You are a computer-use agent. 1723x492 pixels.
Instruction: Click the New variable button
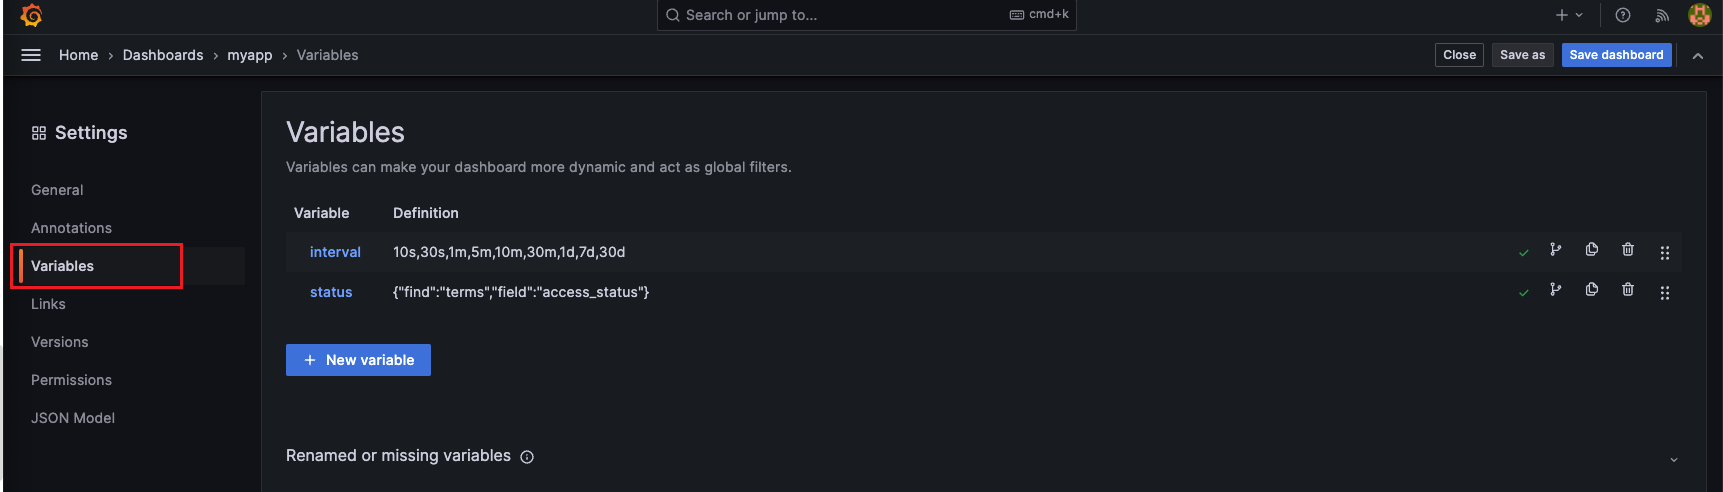click(358, 360)
